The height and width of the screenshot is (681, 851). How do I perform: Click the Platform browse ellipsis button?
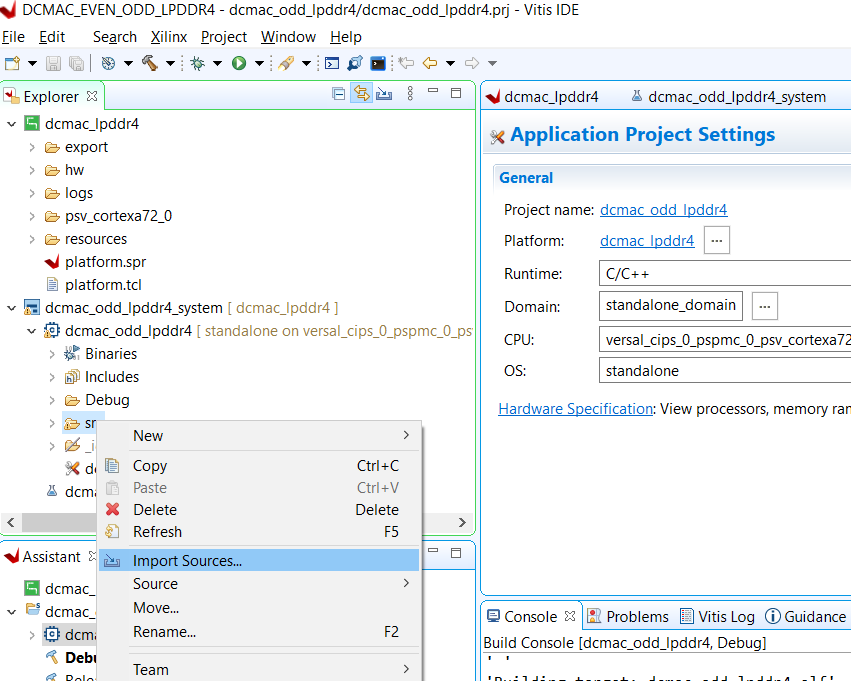[717, 241]
